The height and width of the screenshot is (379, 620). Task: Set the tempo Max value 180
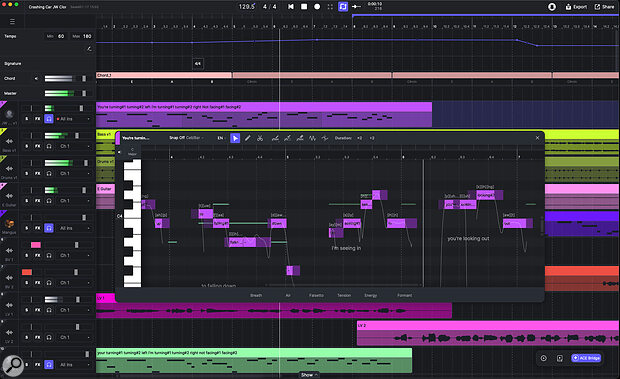coord(87,36)
